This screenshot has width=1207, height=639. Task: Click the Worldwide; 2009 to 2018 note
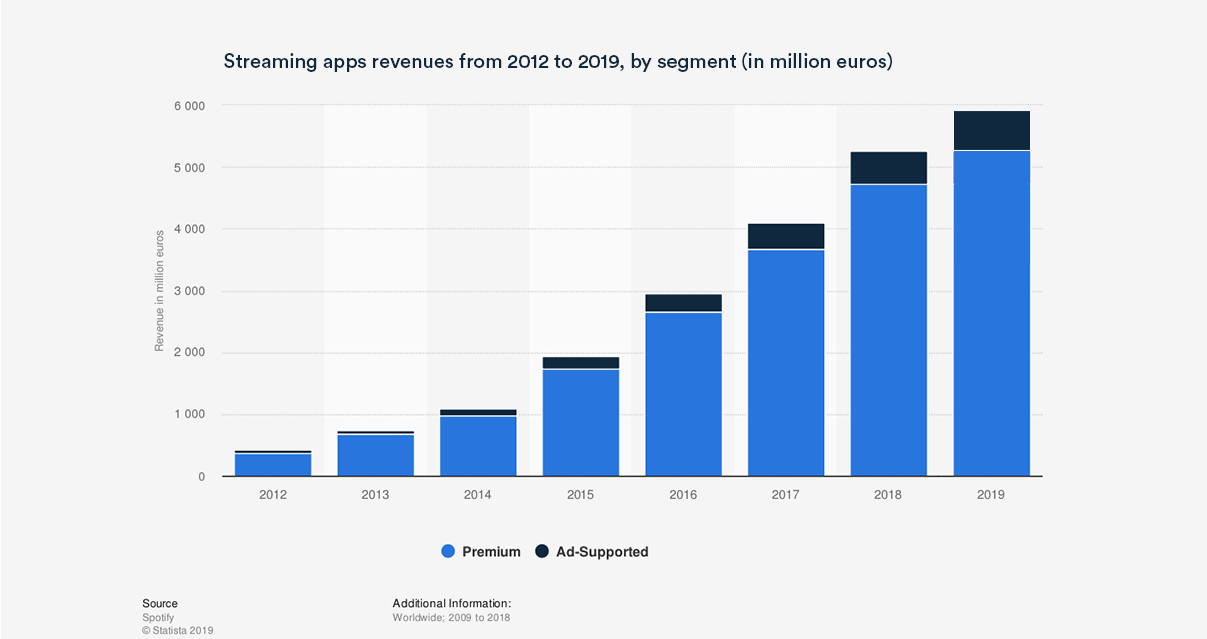pyautogui.click(x=452, y=618)
